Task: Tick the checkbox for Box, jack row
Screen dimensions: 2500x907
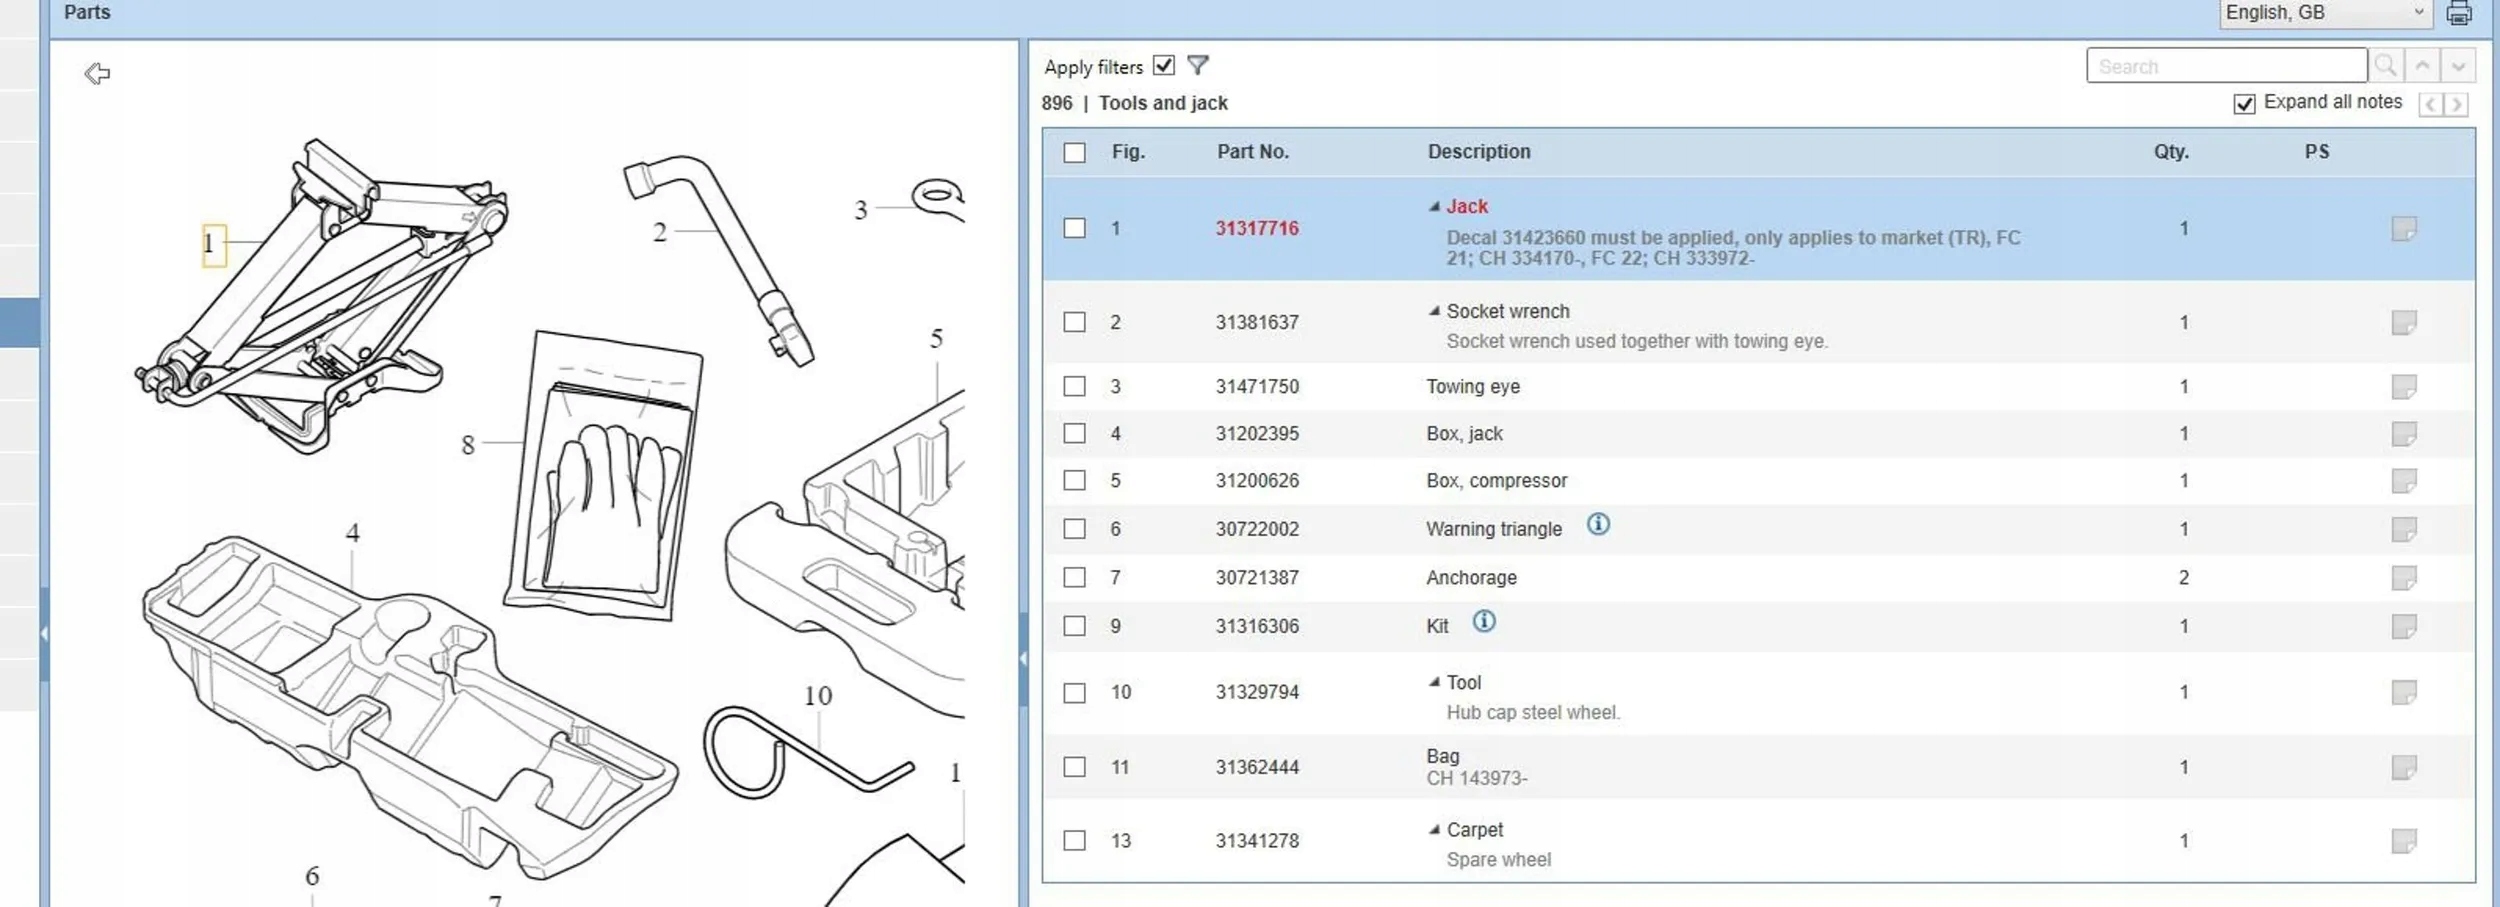Action: pyautogui.click(x=1074, y=433)
